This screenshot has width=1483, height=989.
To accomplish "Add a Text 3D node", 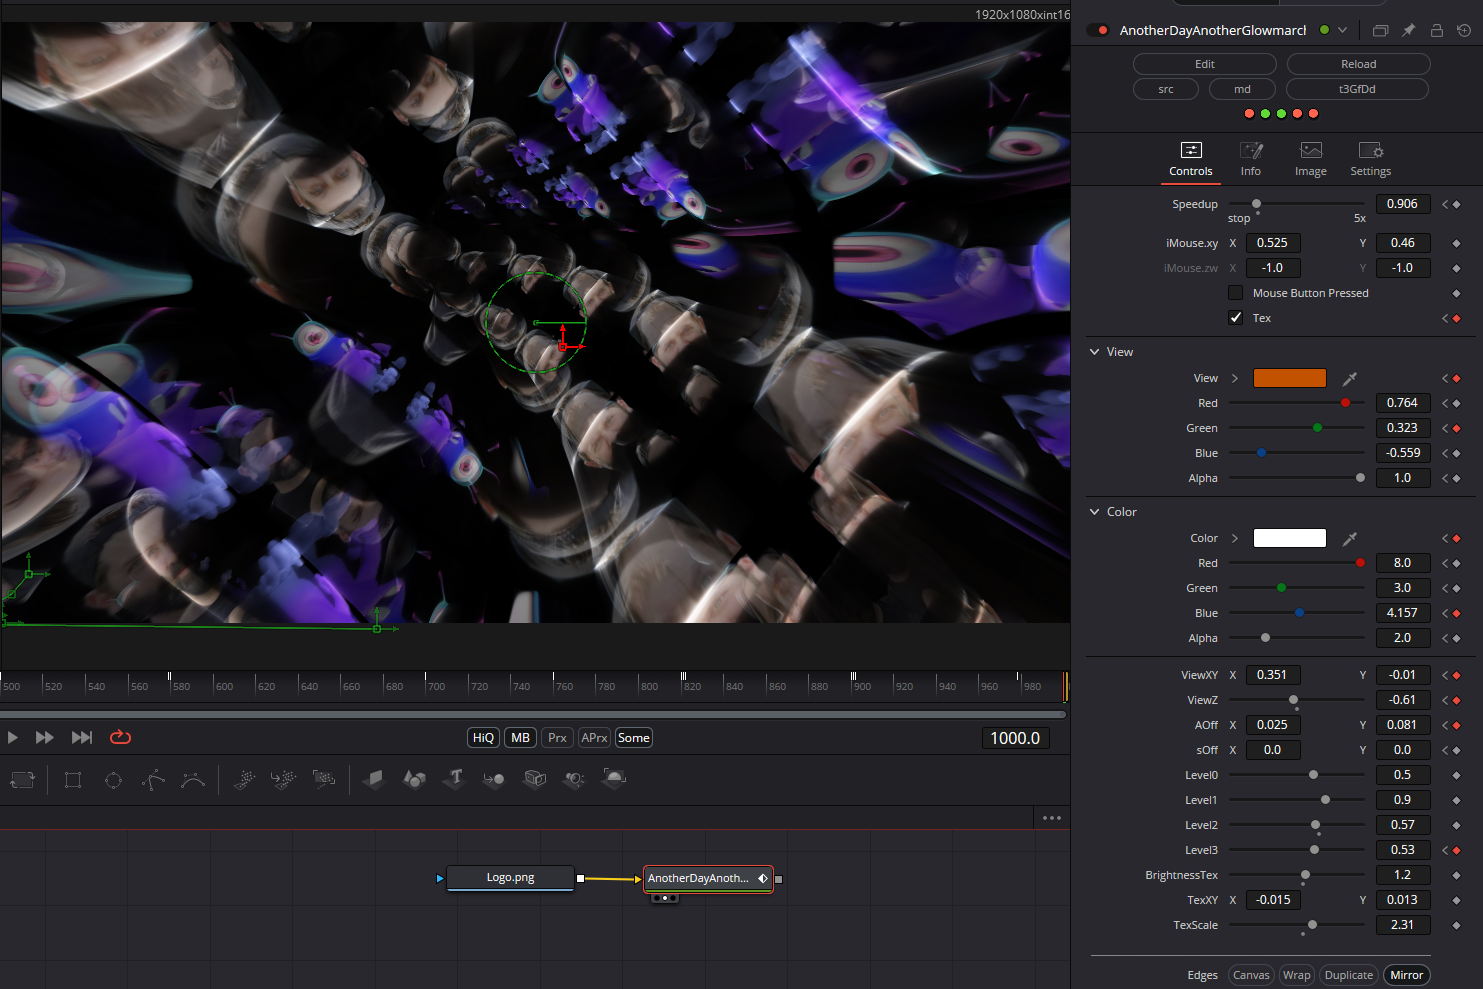I will coord(455,779).
